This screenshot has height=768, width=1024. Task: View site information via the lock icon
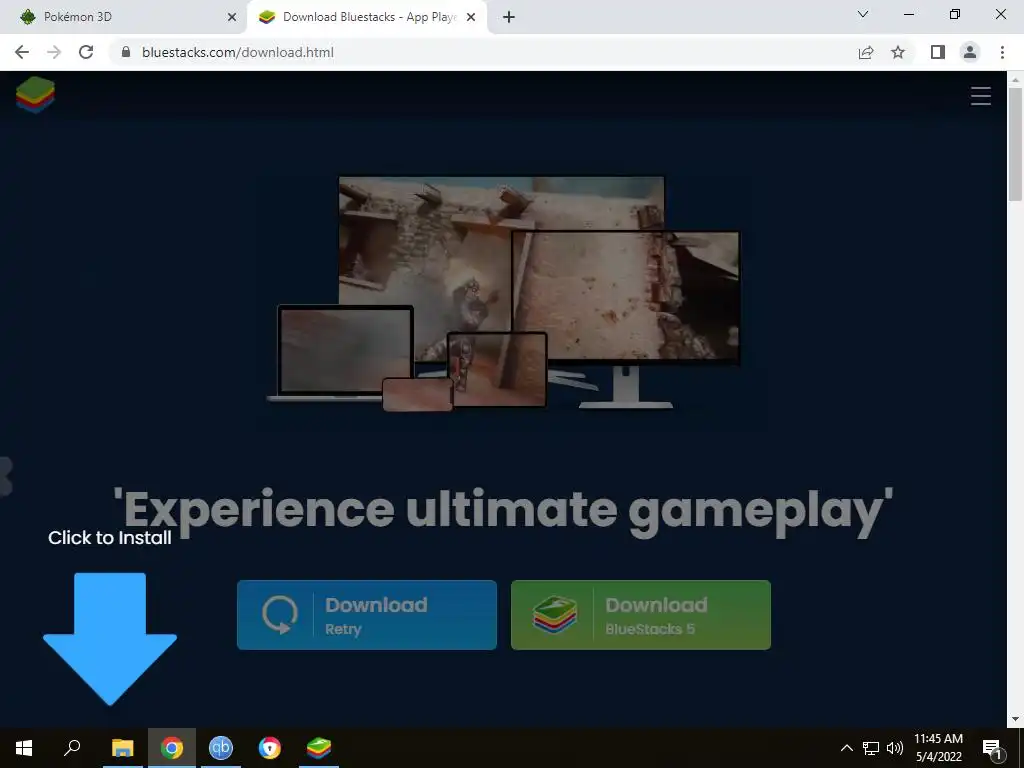(126, 52)
